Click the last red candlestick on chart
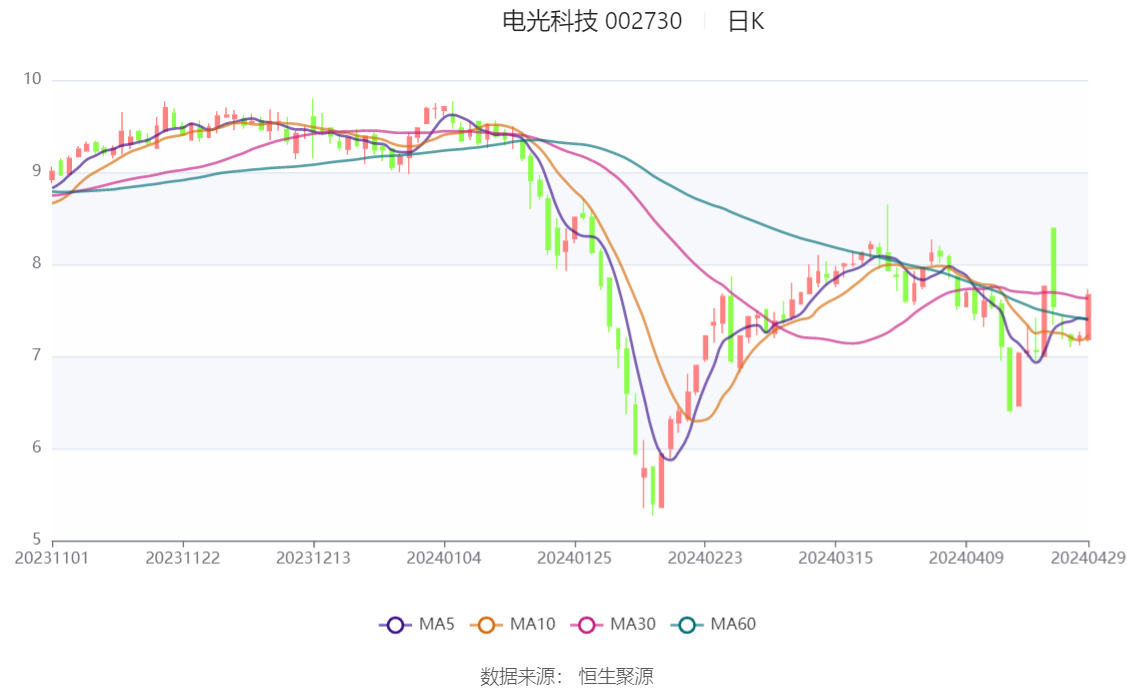1134x689 pixels. (x=1088, y=316)
